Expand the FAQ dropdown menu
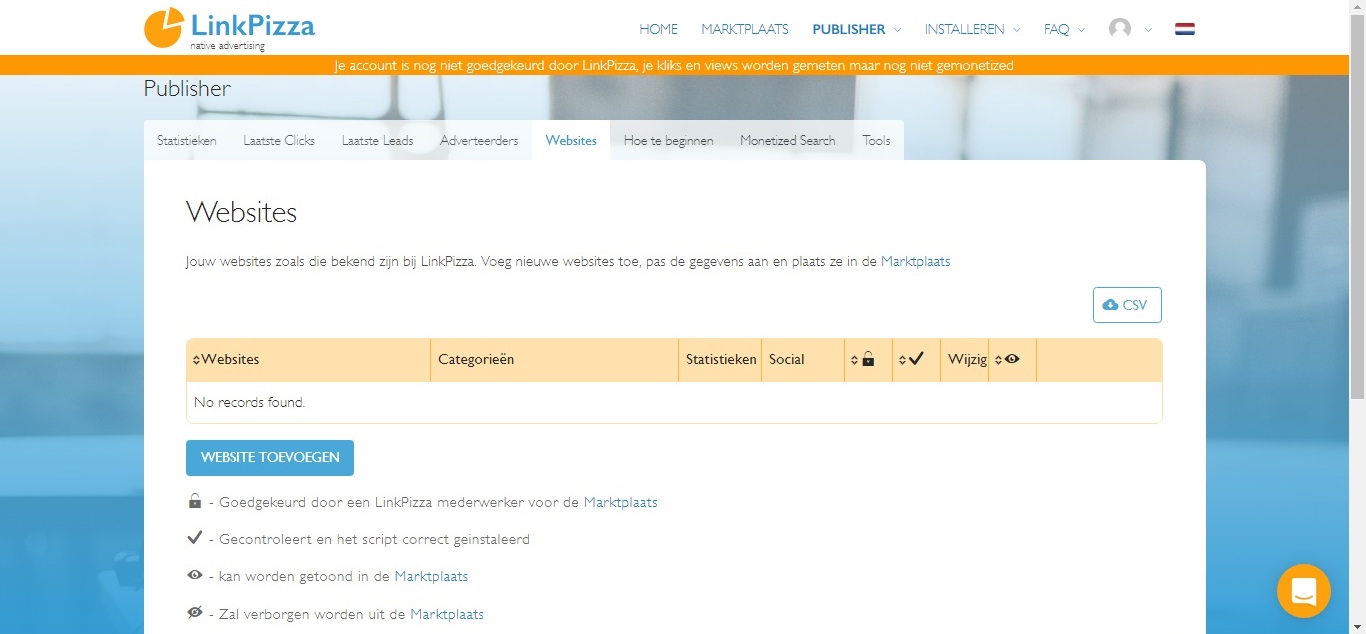This screenshot has height=634, width=1366. (x=1065, y=29)
